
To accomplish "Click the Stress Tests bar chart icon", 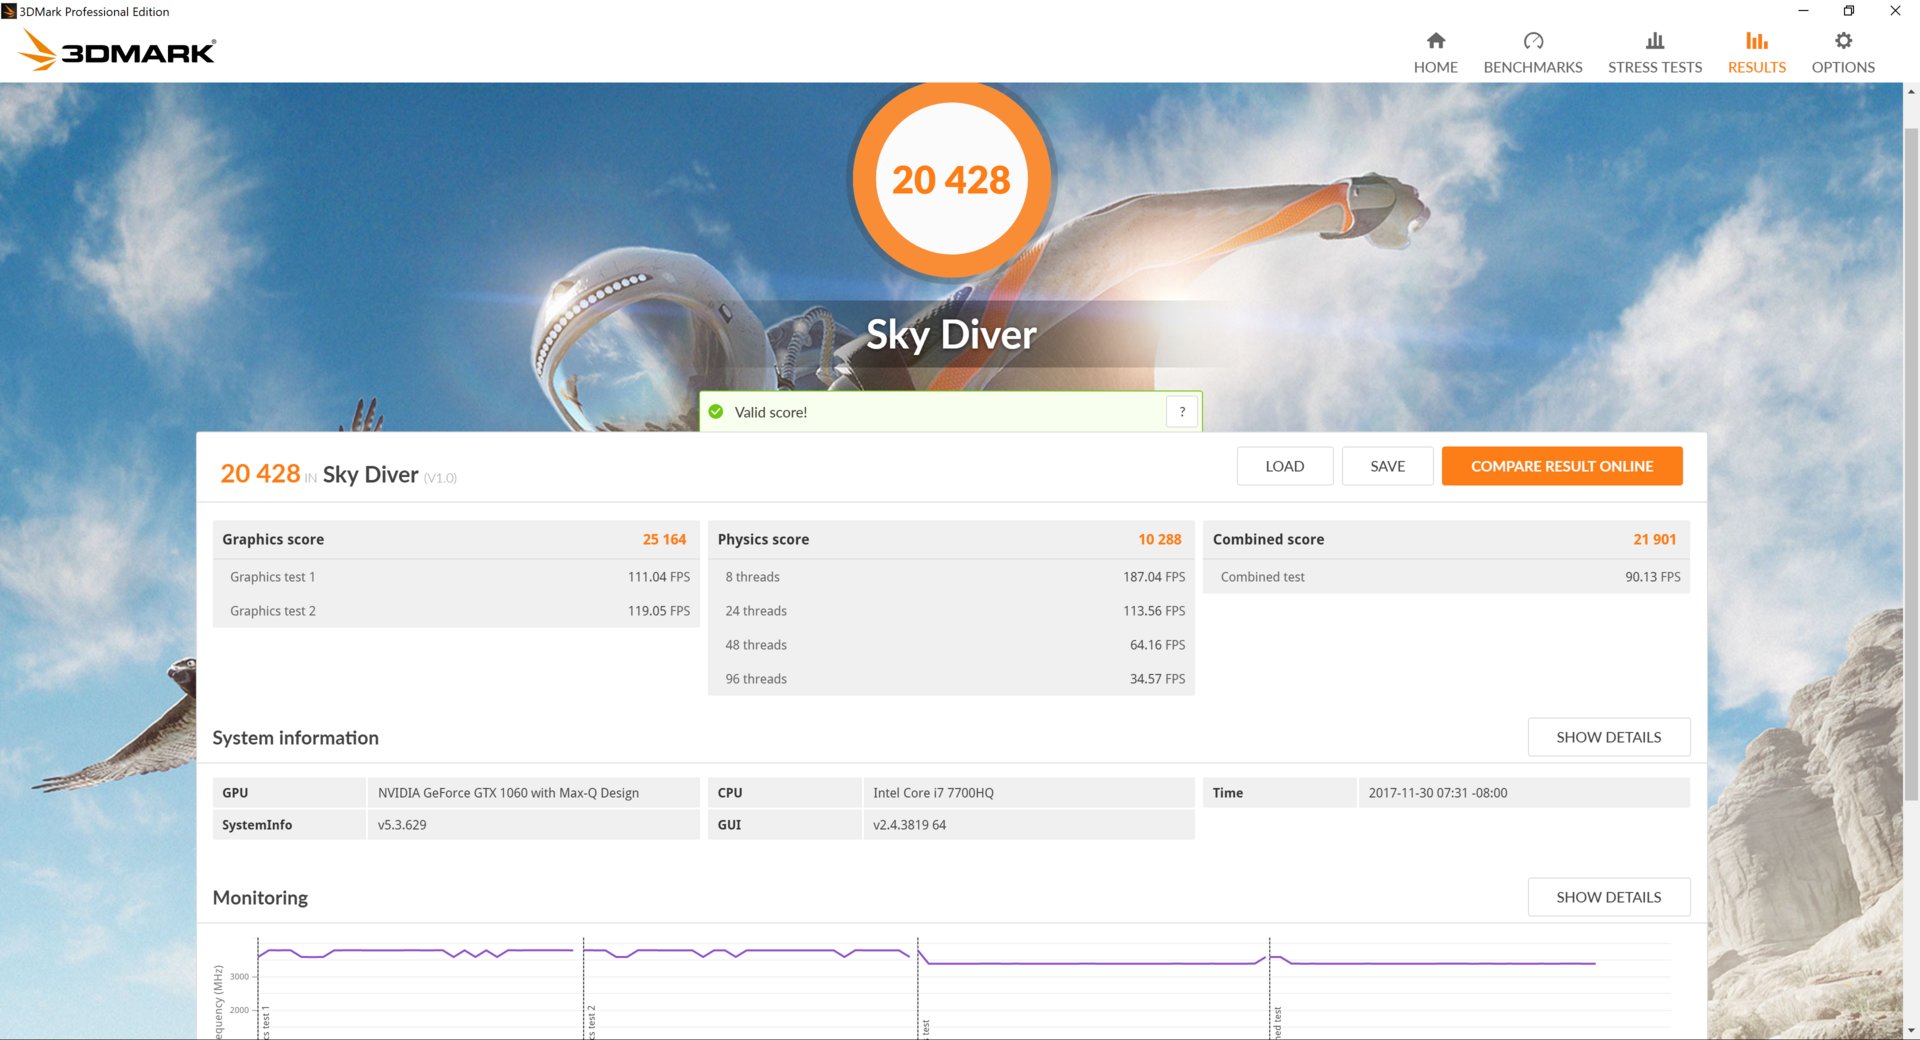I will point(1655,41).
